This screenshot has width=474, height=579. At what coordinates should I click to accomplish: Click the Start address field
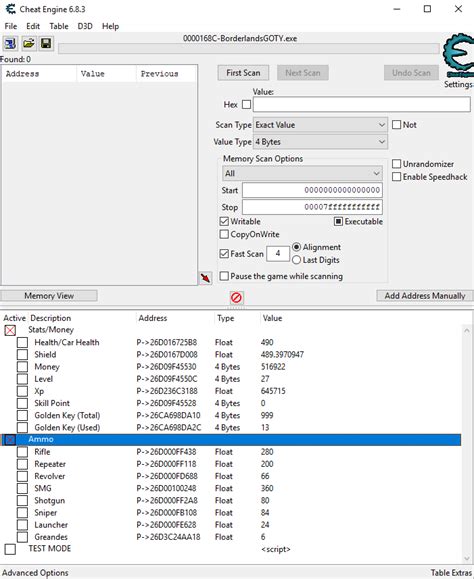312,190
